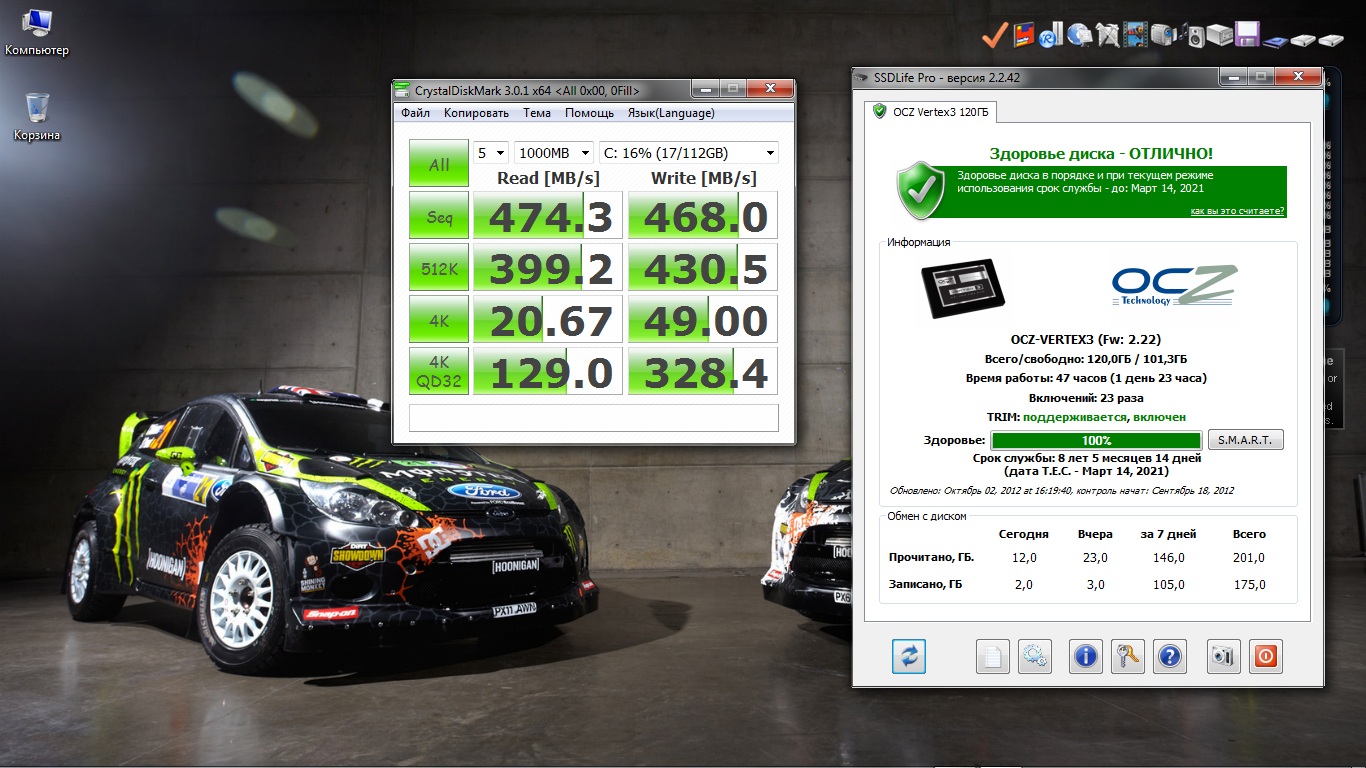Open the Язык(Language) menu

pyautogui.click(x=671, y=113)
